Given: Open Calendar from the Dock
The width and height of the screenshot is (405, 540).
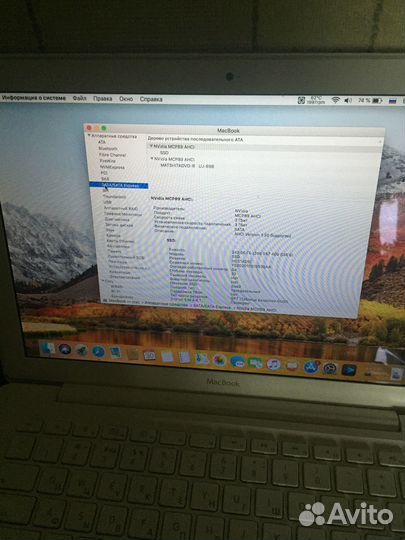Looking at the screenshot, I should point(149,355).
